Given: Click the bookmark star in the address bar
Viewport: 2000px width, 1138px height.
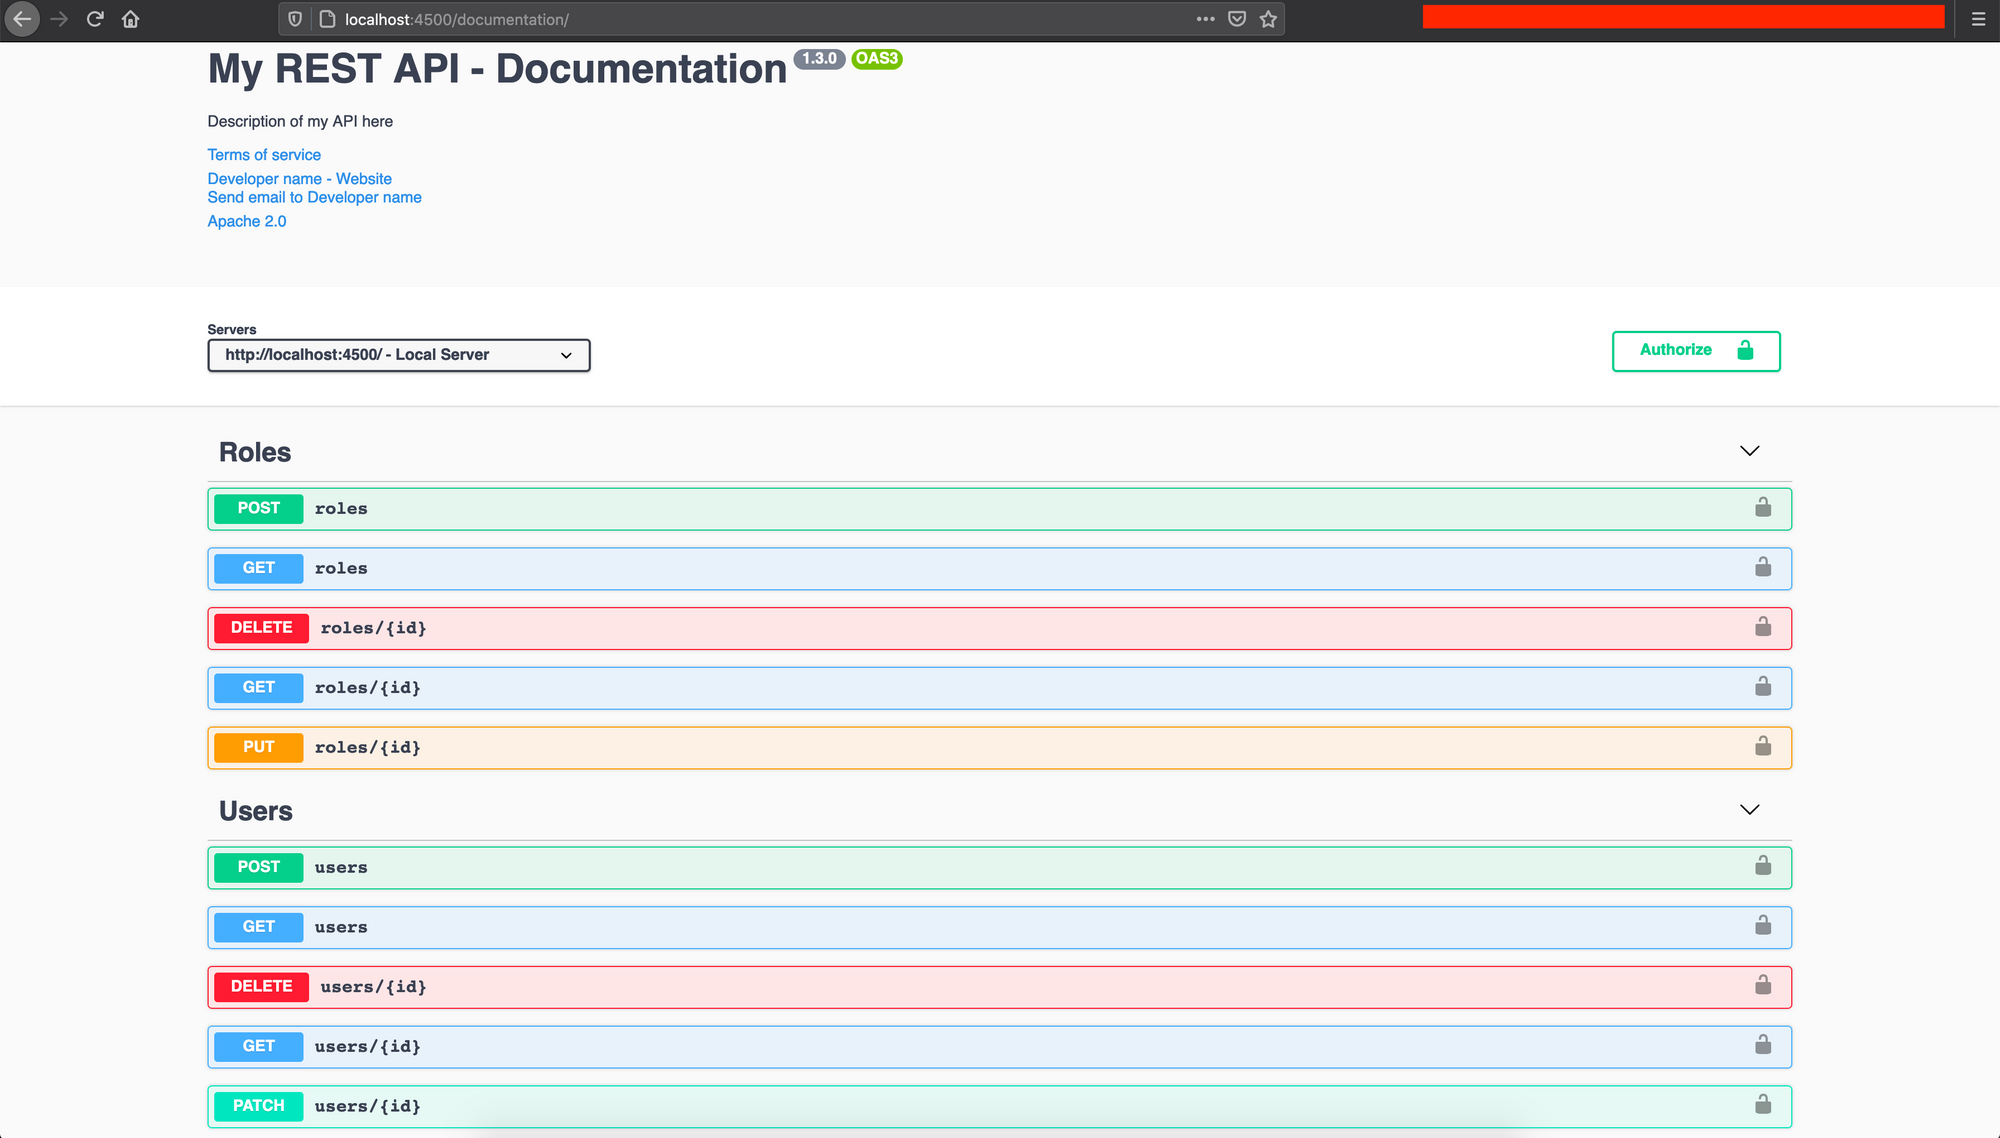Looking at the screenshot, I should [1268, 18].
